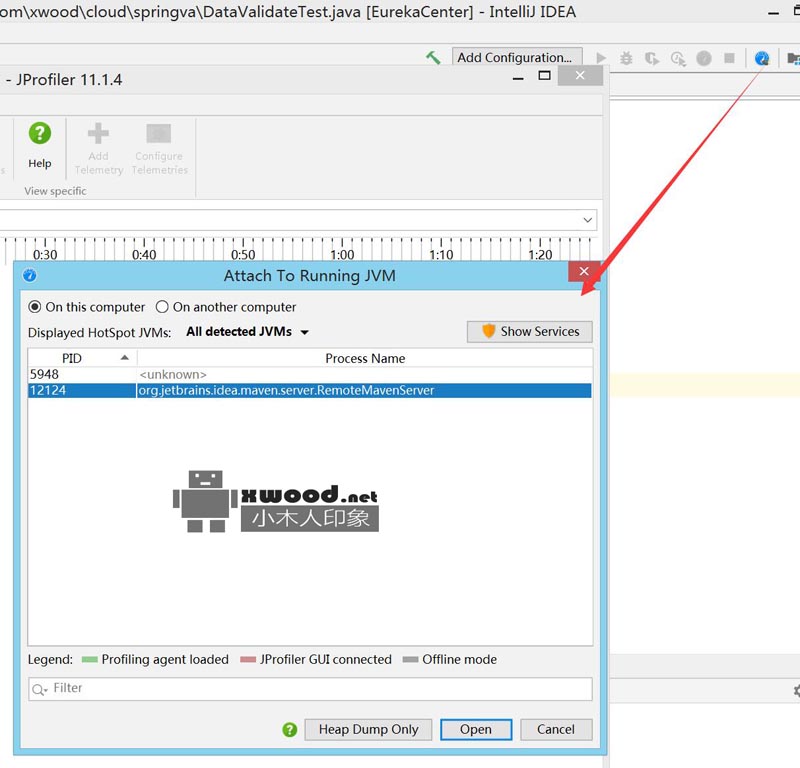Image resolution: width=800 pixels, height=768 pixels.
Task: Click the Run with Coverage icon
Action: [652, 58]
